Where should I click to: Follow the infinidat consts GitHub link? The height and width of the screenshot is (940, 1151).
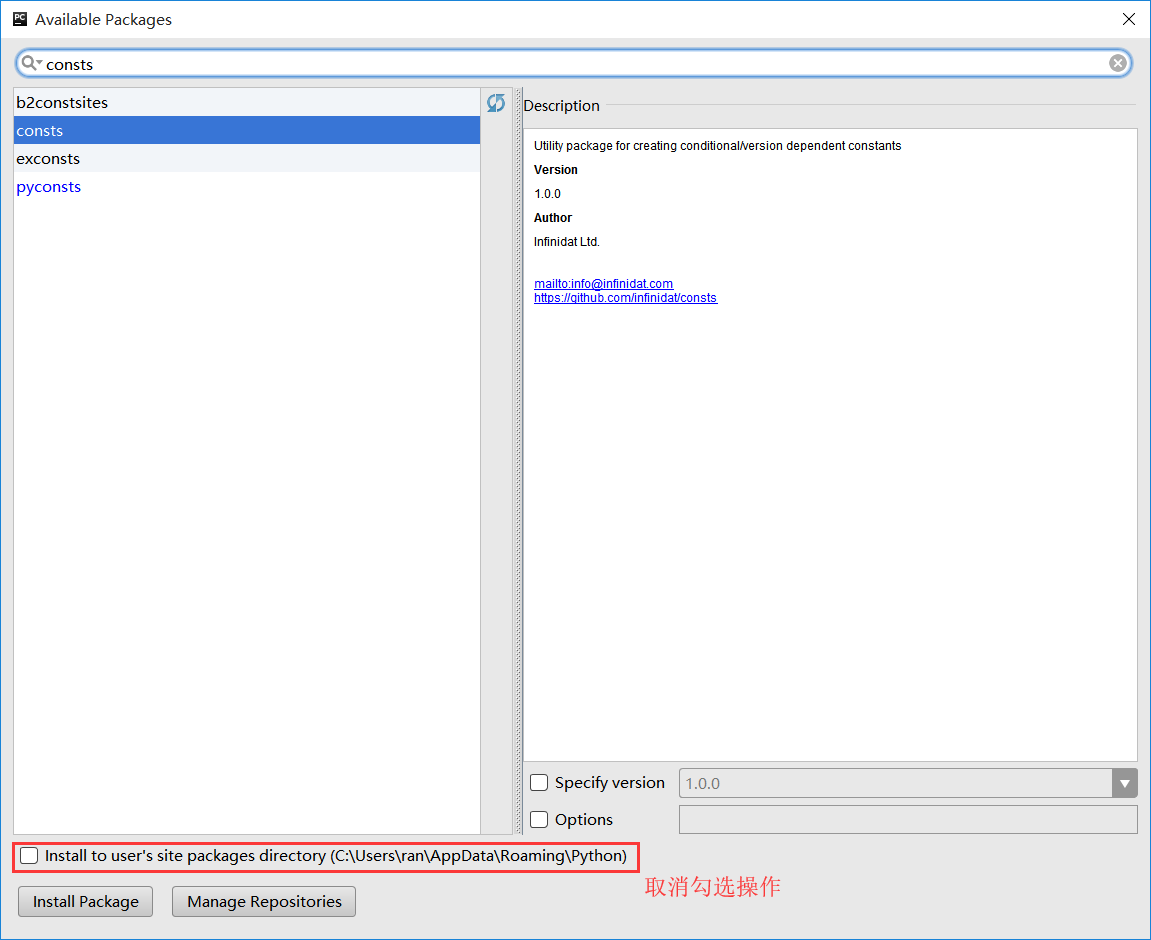(625, 297)
